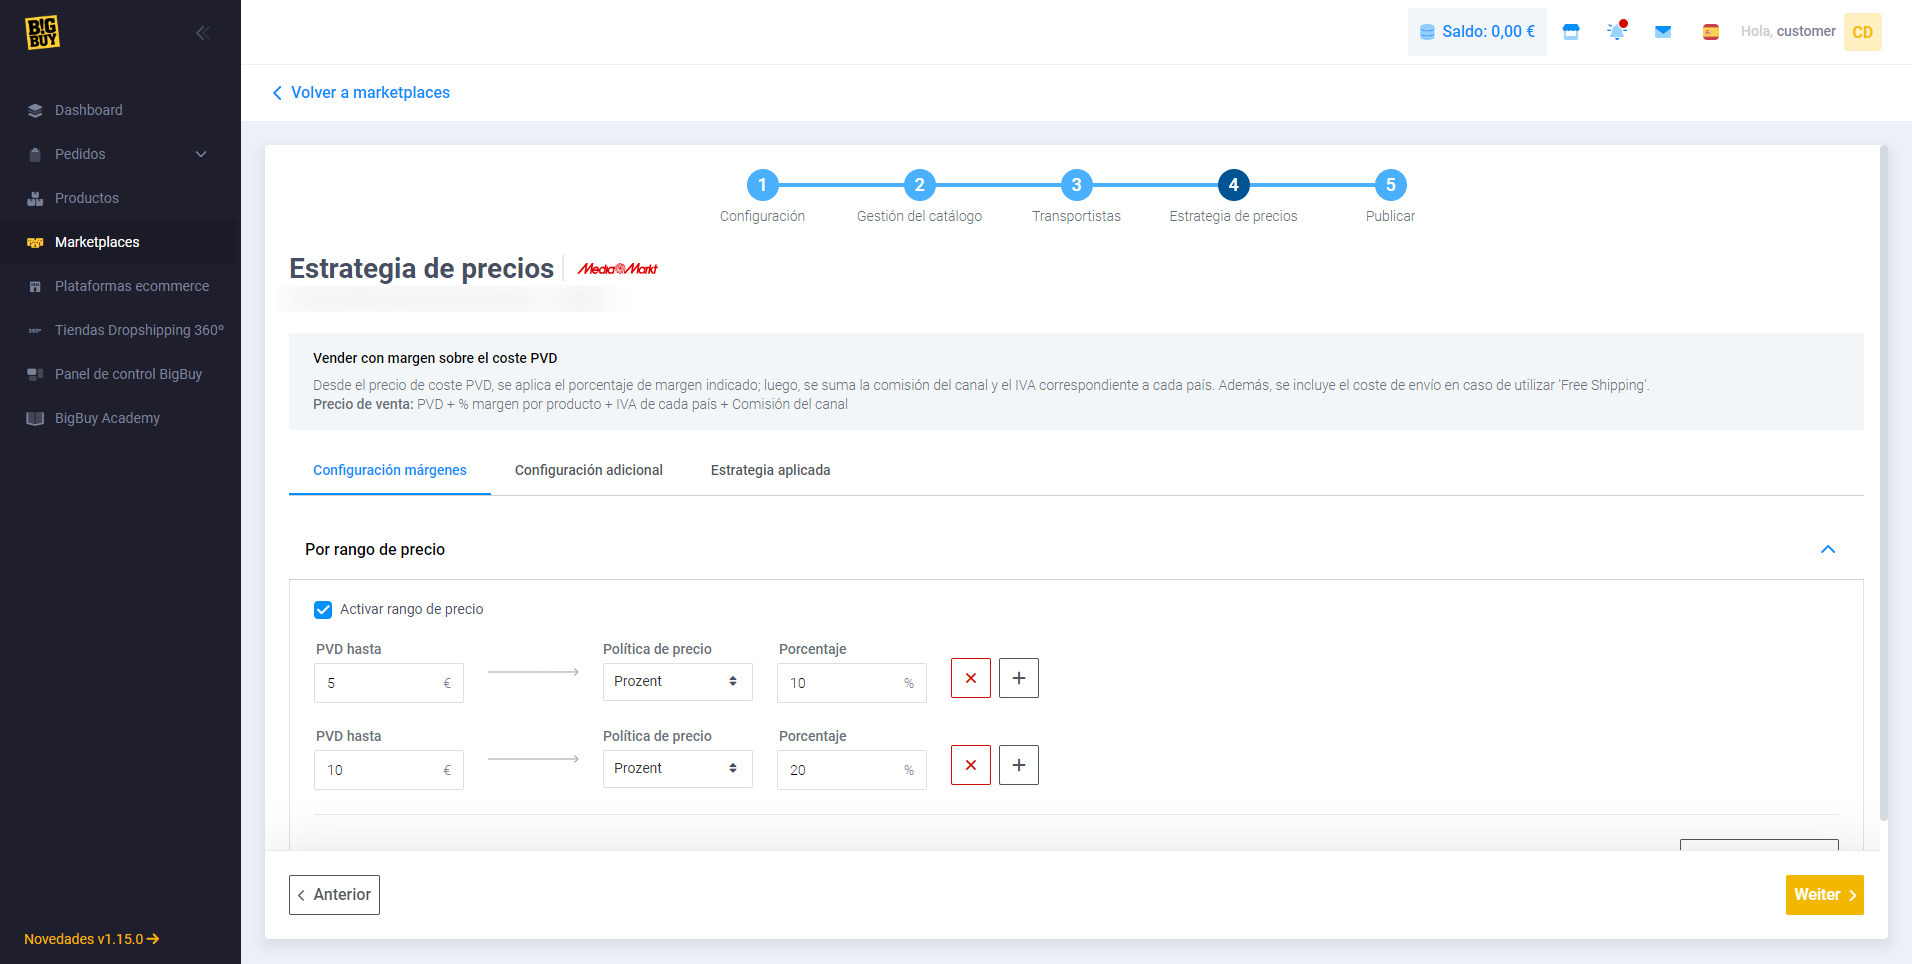Click the first PVD hasta input field
The width and height of the screenshot is (1912, 964).
(380, 683)
